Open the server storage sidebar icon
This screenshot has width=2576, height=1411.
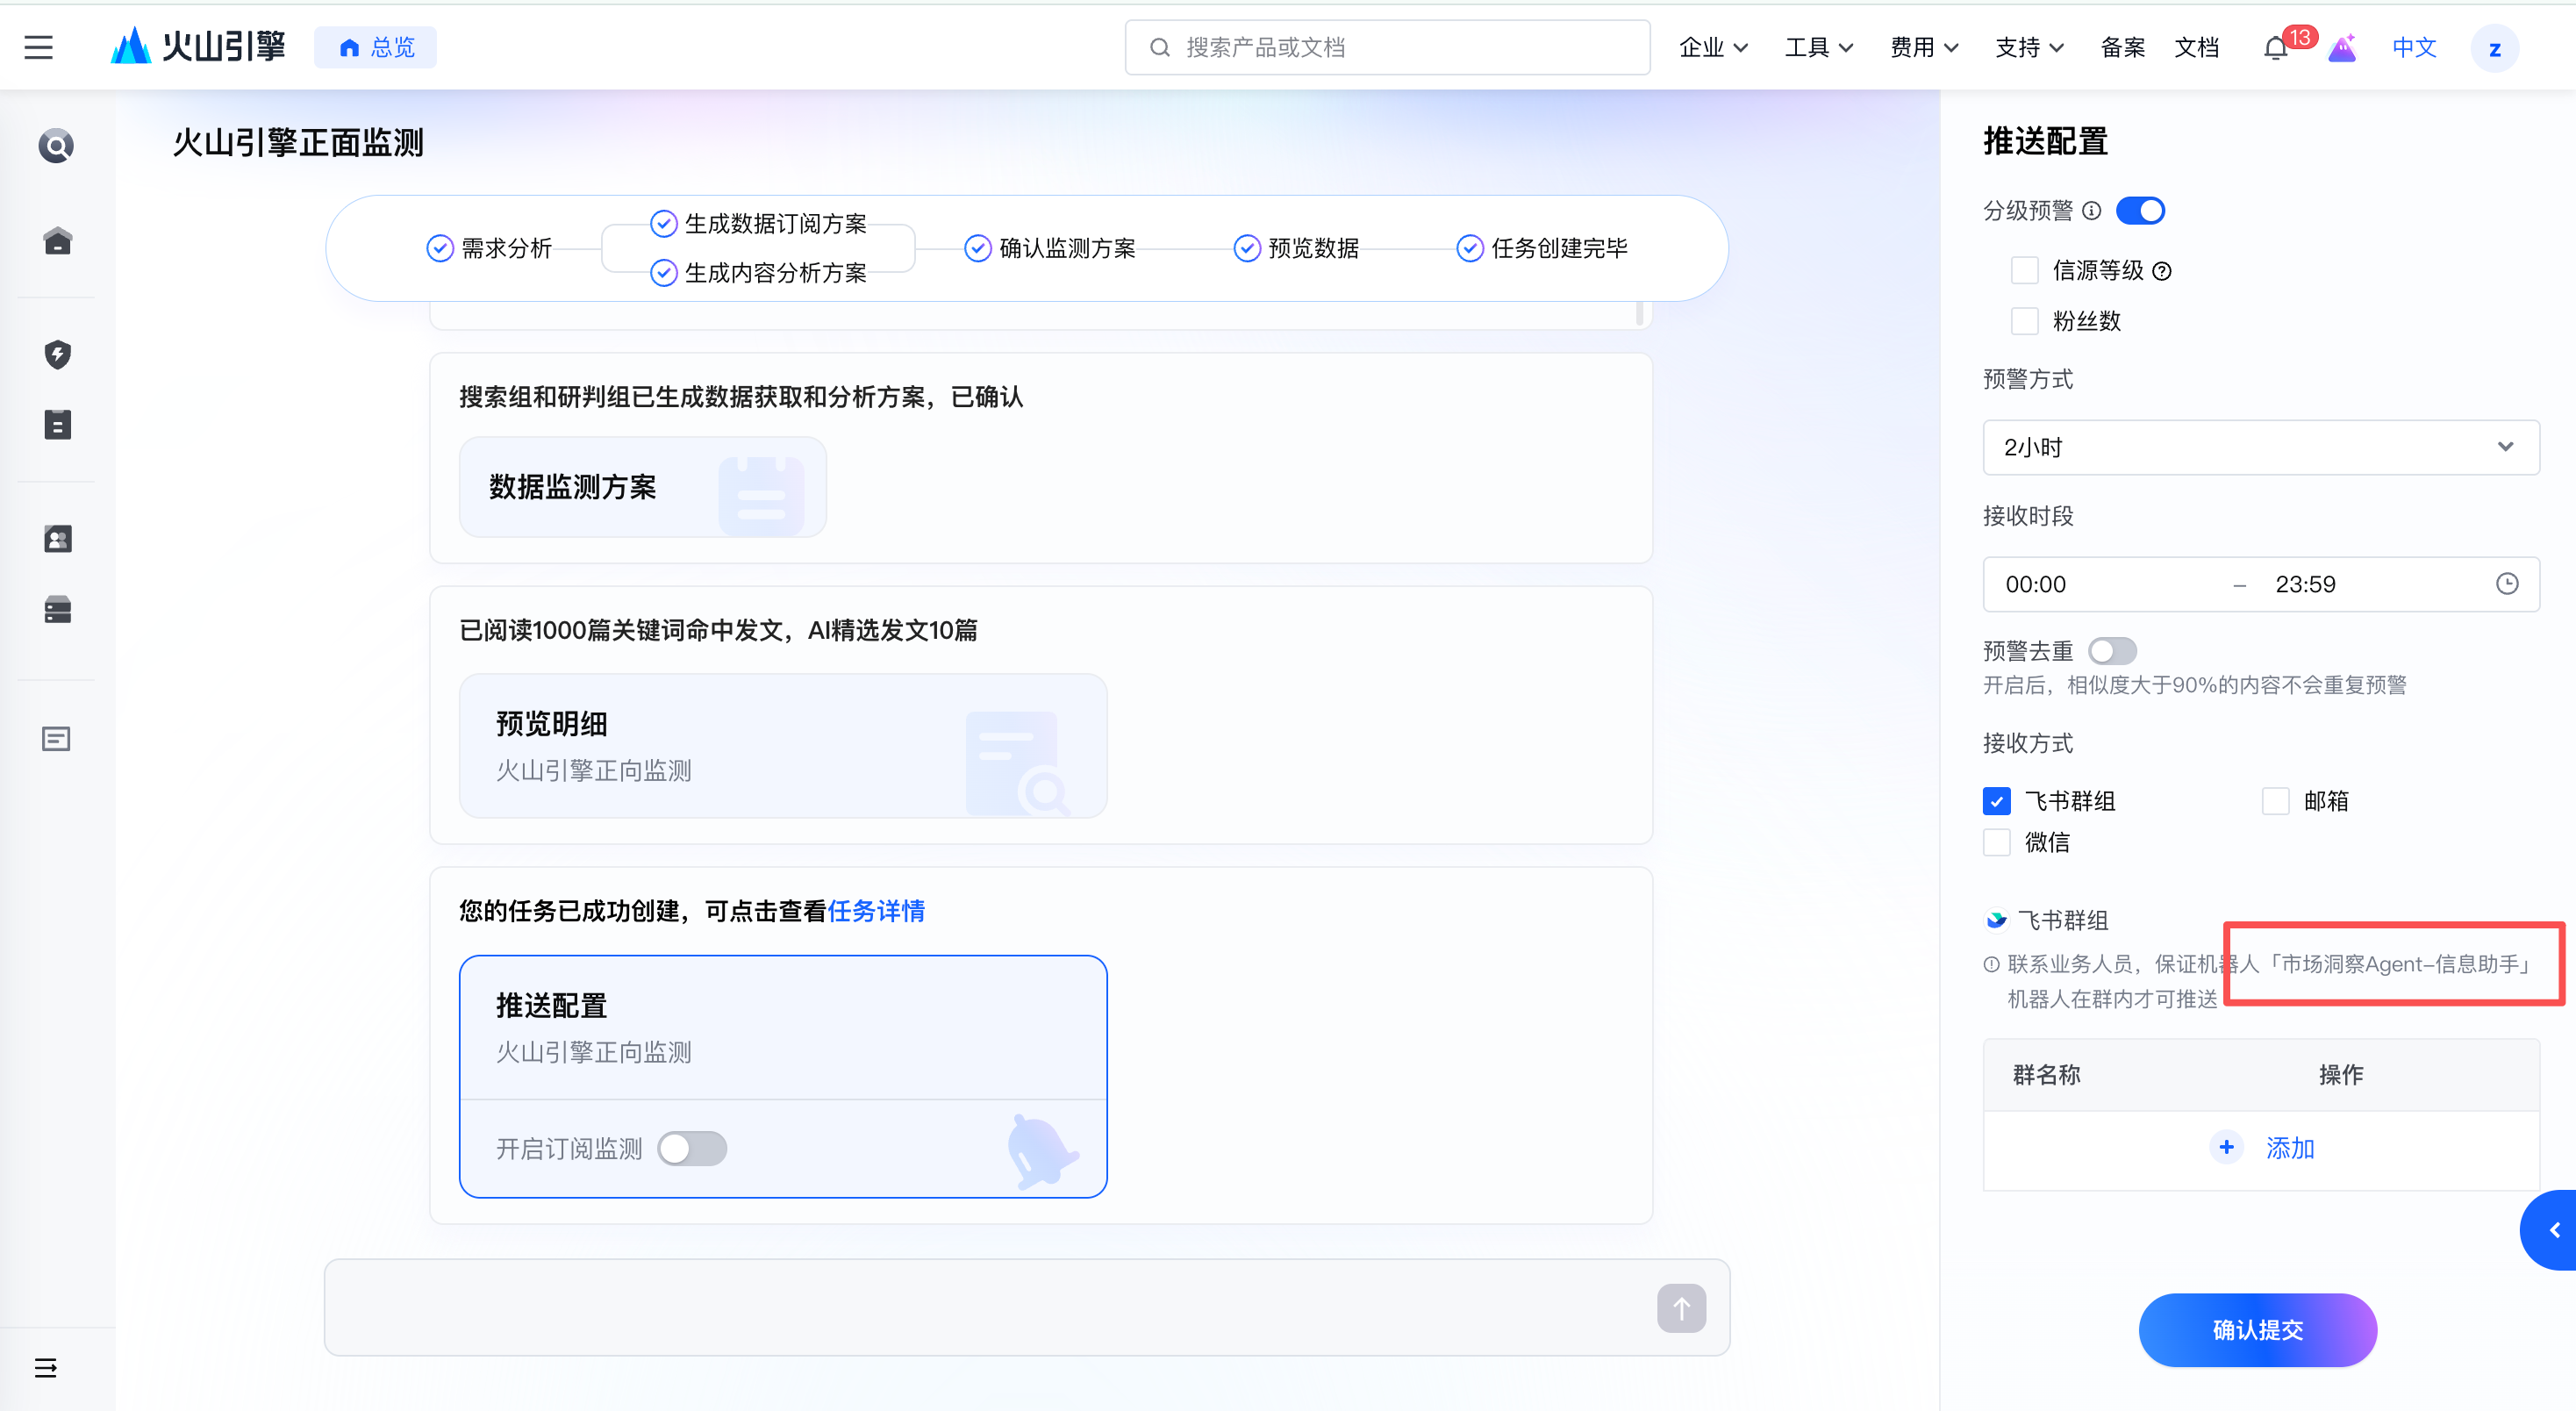(57, 610)
